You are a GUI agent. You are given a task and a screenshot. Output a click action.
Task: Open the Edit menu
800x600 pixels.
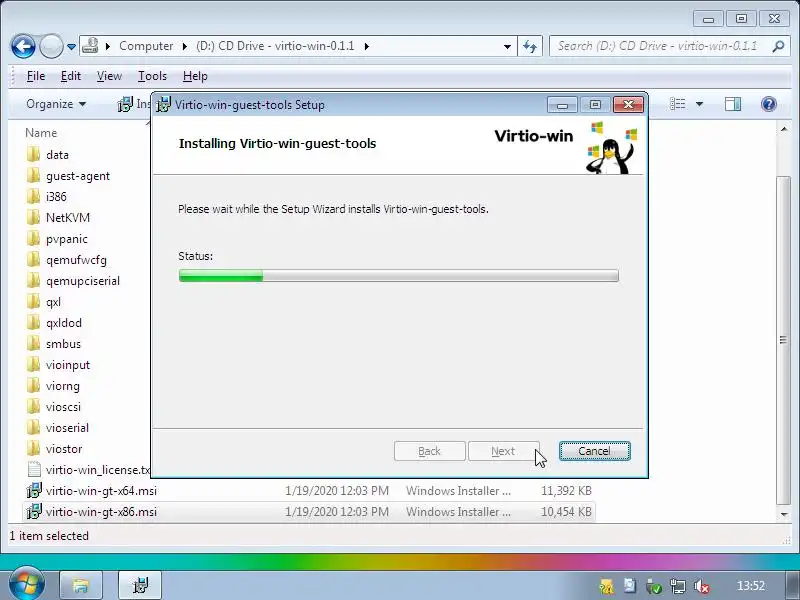tap(70, 76)
